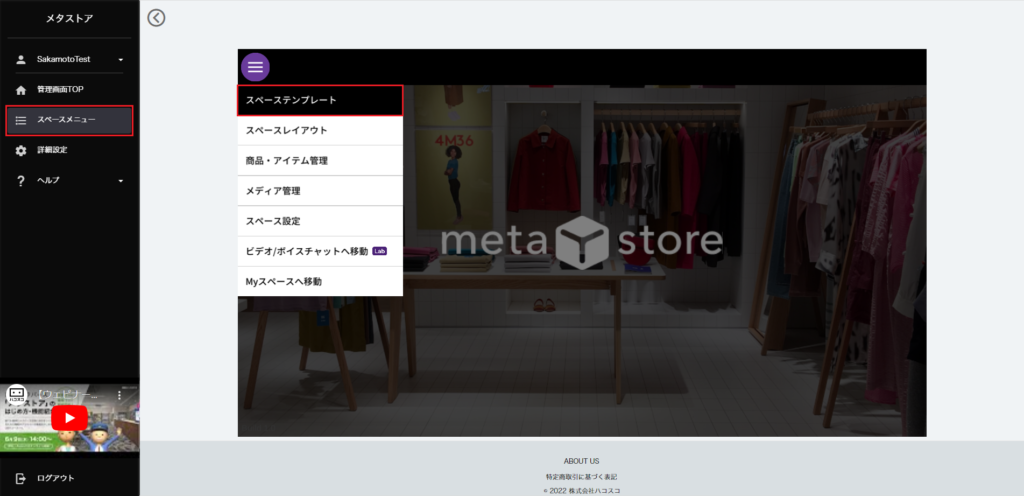
Task: Click the purple hamburger menu button
Action: (x=255, y=67)
